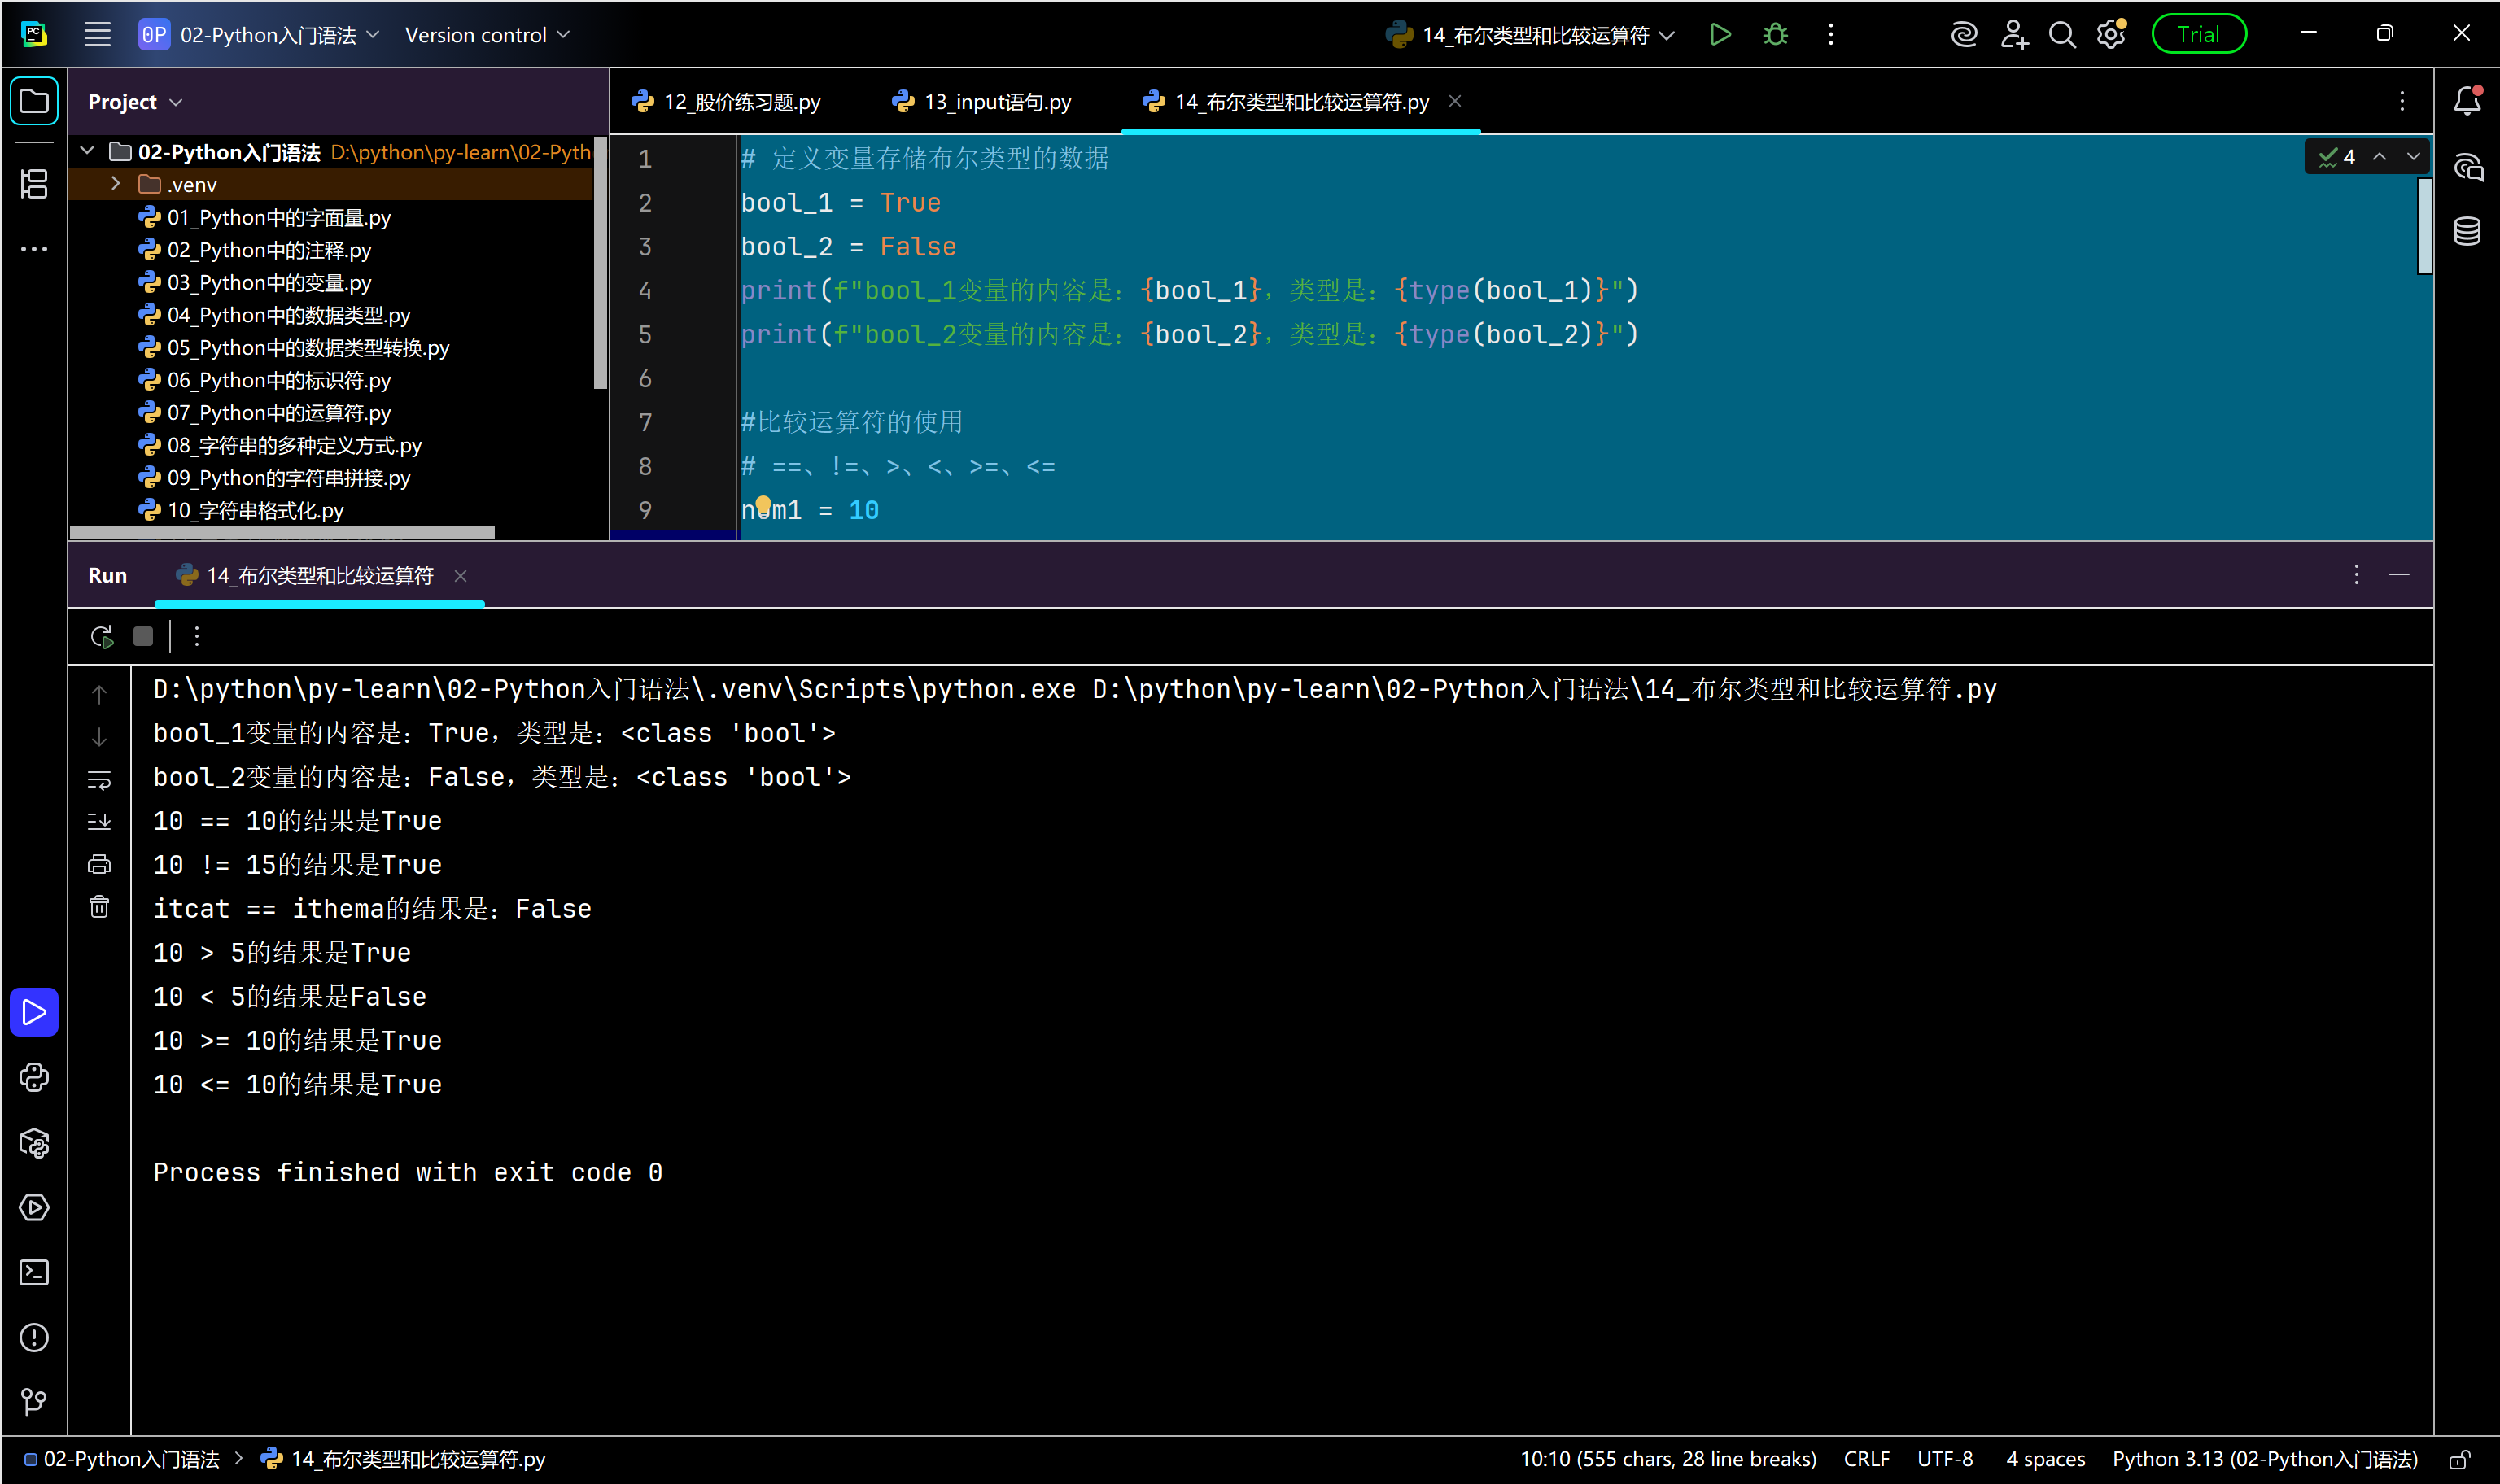
Task: Toggle scroll to end in console
Action: click(x=99, y=822)
